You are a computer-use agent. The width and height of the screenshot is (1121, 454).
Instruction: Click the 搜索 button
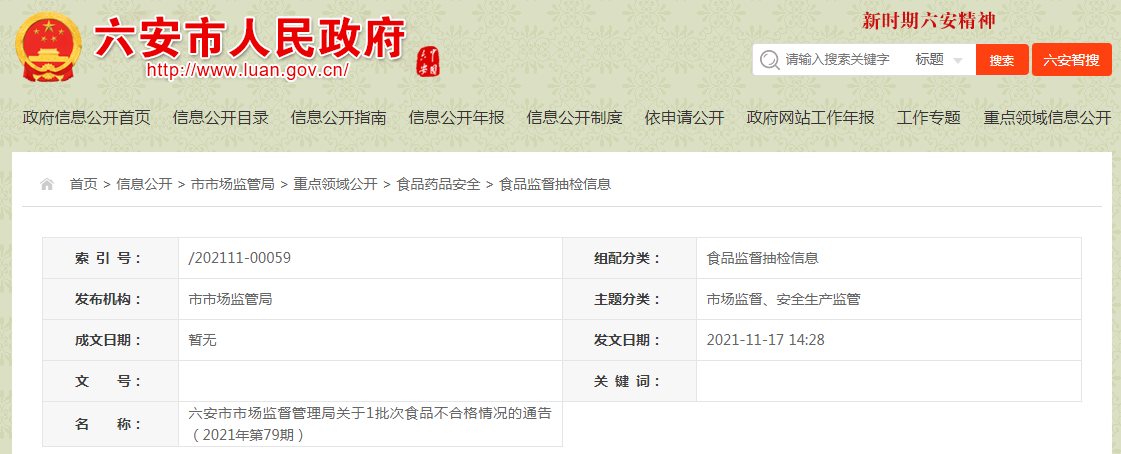tap(1002, 60)
